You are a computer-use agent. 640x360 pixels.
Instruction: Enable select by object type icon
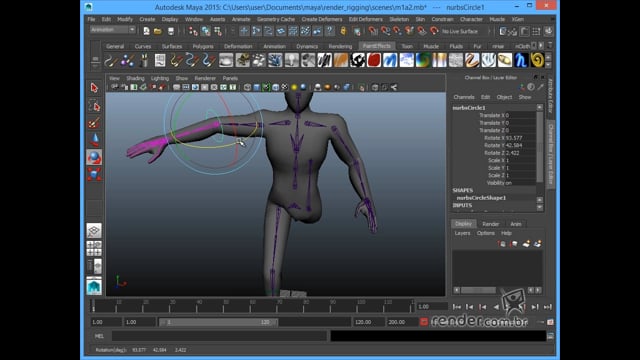click(x=206, y=31)
